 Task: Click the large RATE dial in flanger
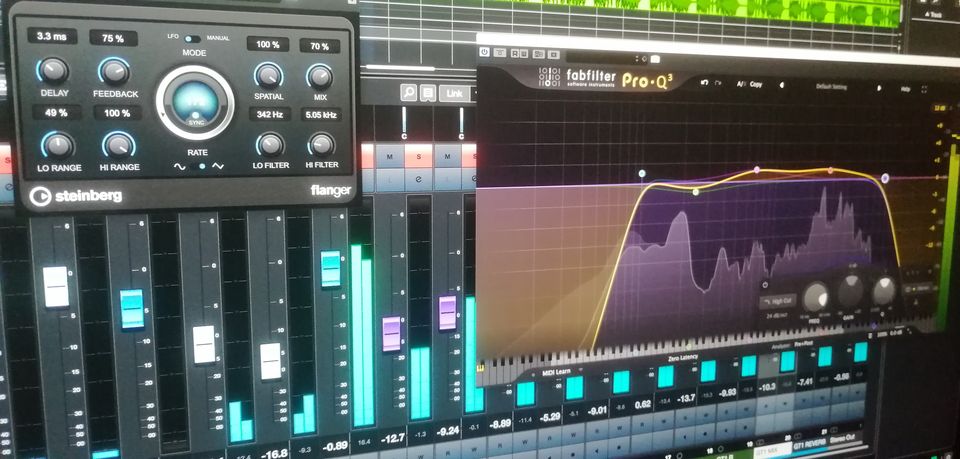click(x=195, y=102)
